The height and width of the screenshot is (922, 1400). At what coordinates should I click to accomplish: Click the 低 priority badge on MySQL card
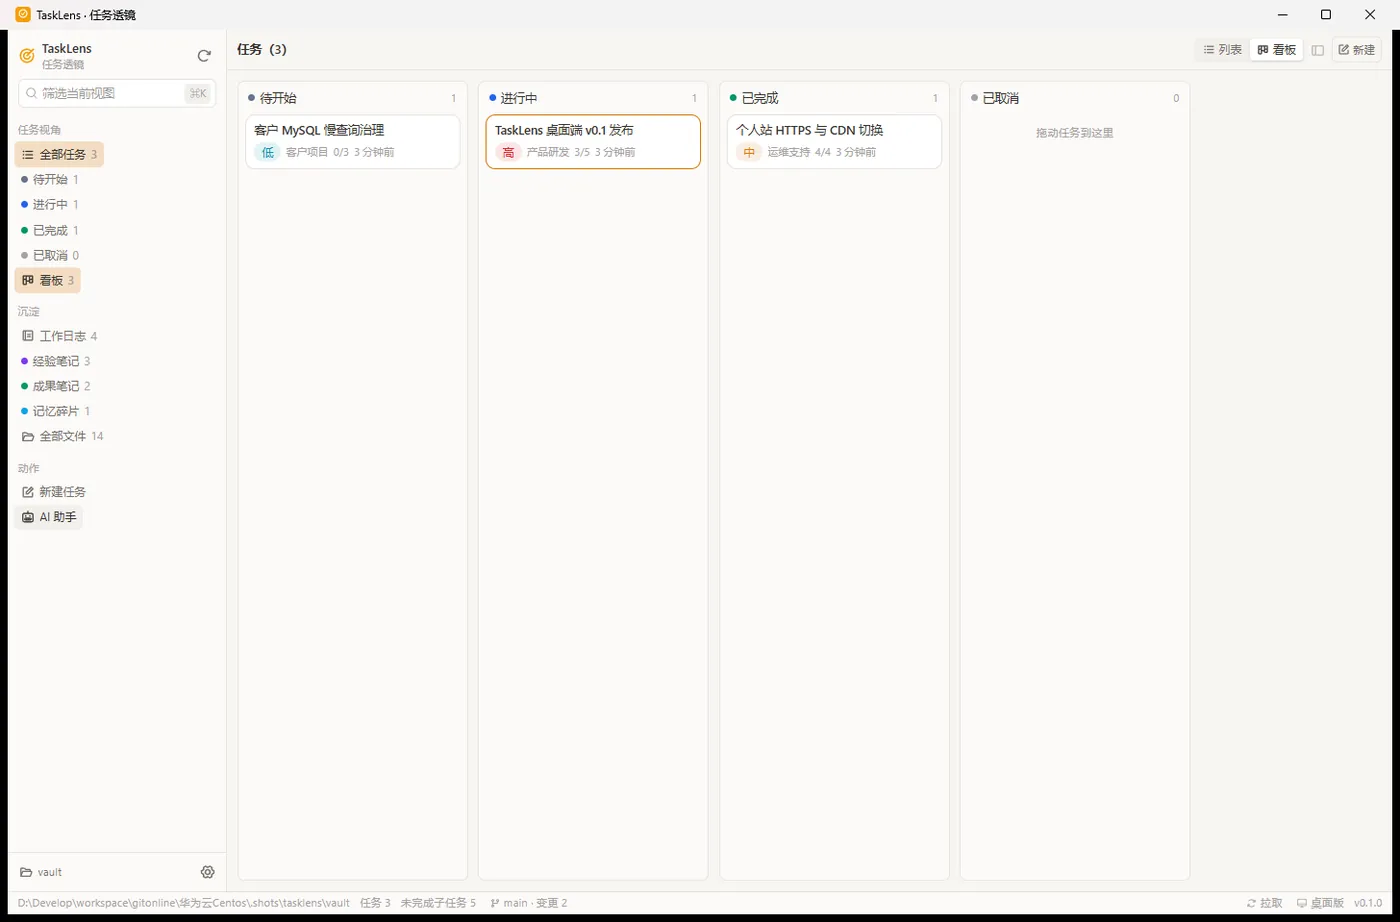pyautogui.click(x=267, y=152)
